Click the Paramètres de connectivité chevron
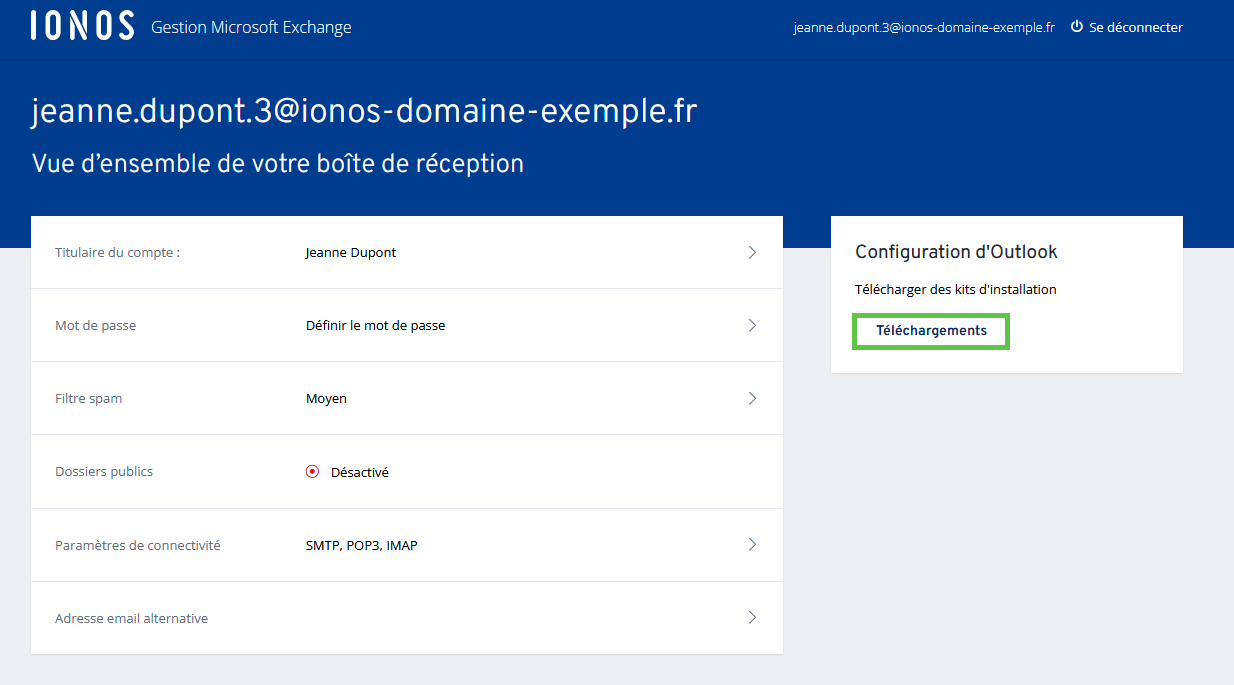1234x685 pixels. pos(752,545)
